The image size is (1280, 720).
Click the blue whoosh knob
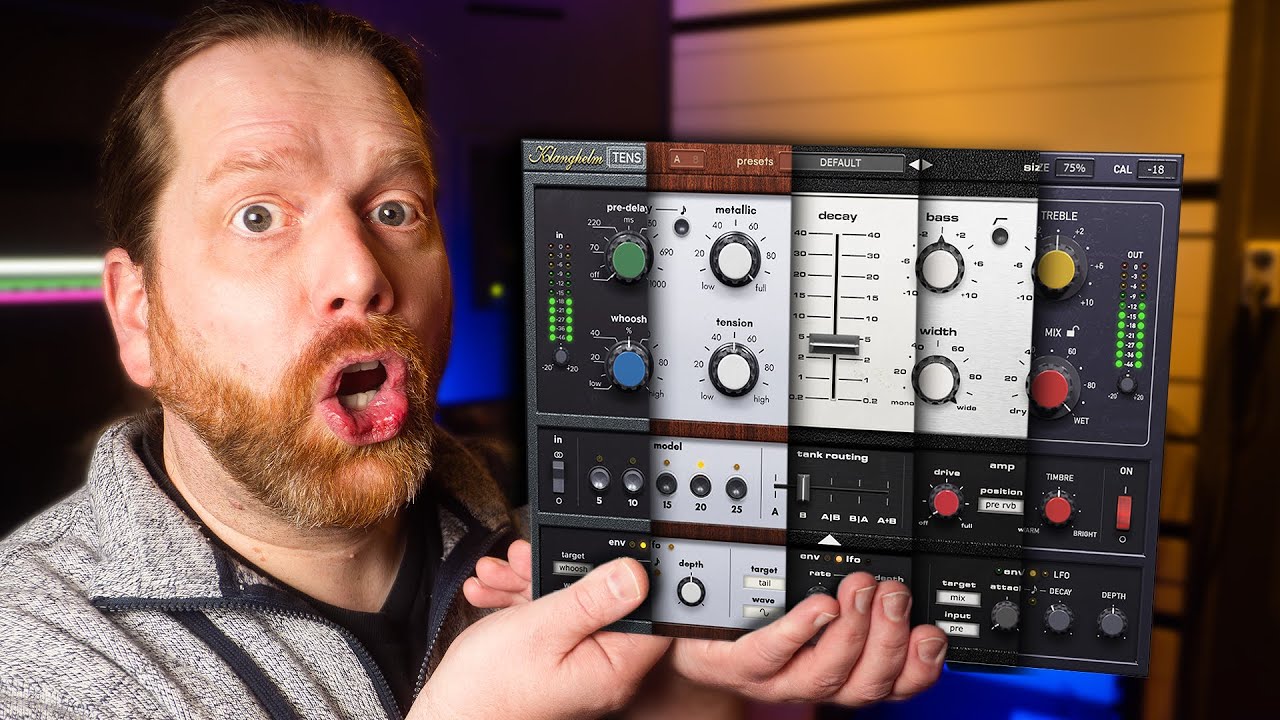[x=629, y=368]
